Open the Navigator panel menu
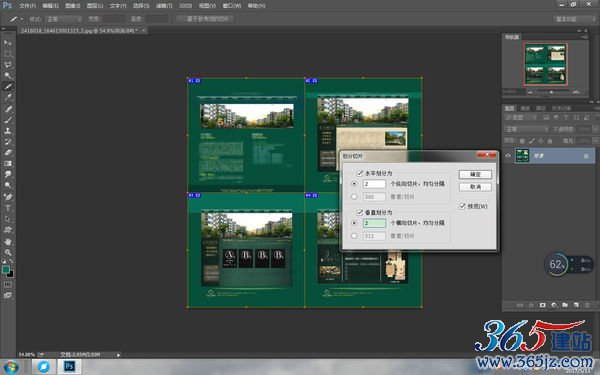 point(584,37)
